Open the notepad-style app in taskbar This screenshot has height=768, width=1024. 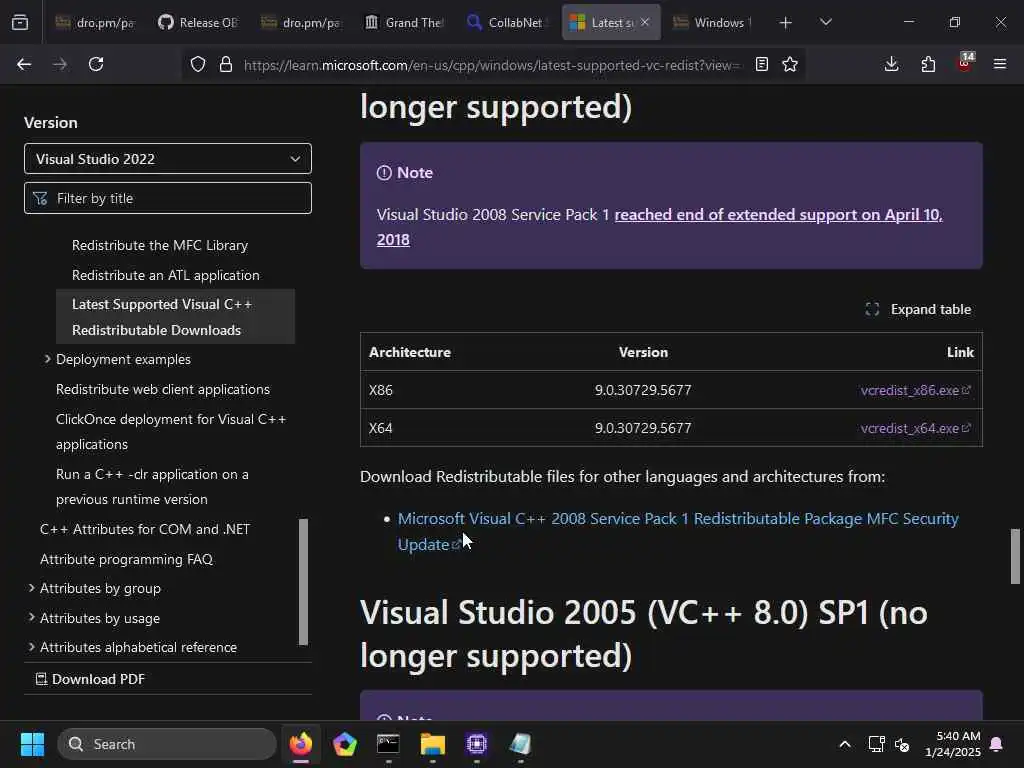520,744
